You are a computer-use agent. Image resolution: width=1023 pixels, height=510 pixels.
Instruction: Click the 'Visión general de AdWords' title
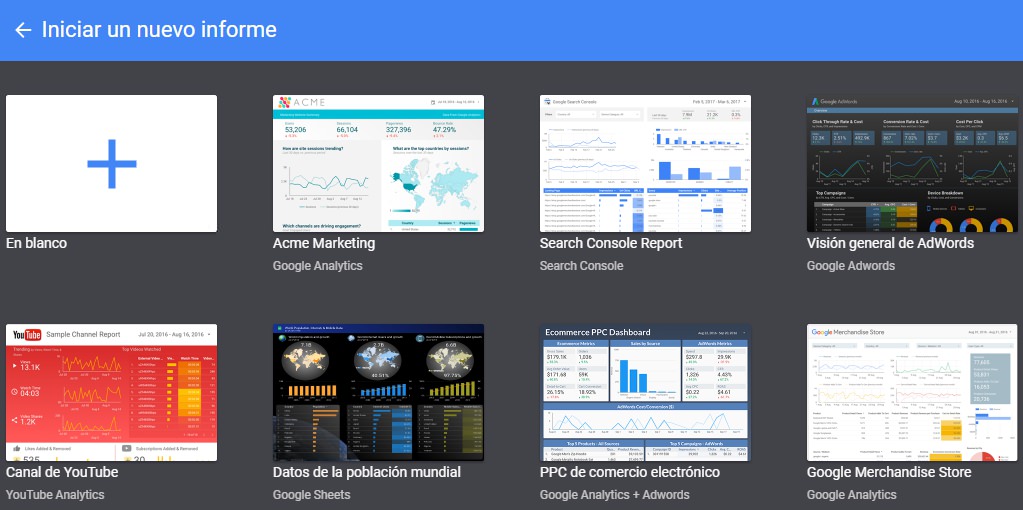tap(890, 243)
